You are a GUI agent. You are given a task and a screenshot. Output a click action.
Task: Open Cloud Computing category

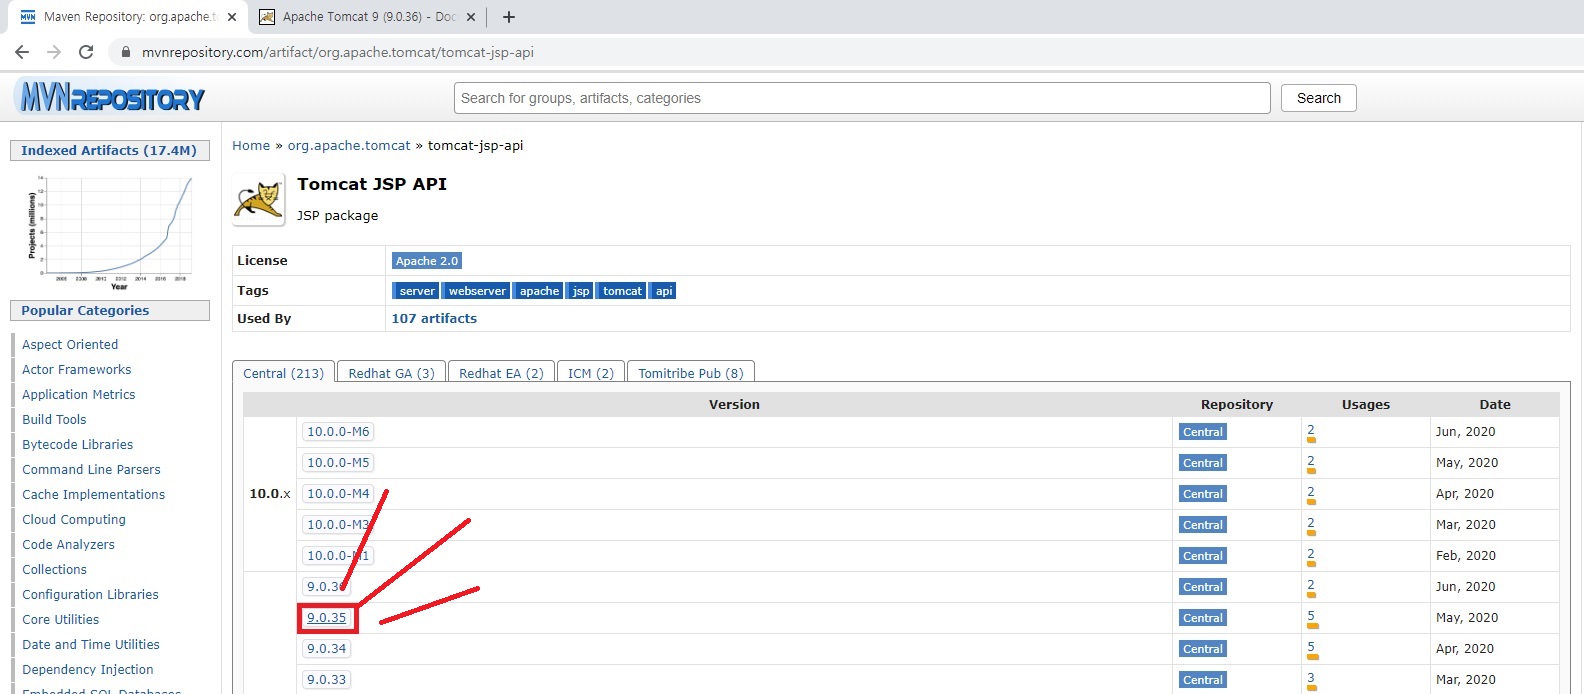coord(74,519)
